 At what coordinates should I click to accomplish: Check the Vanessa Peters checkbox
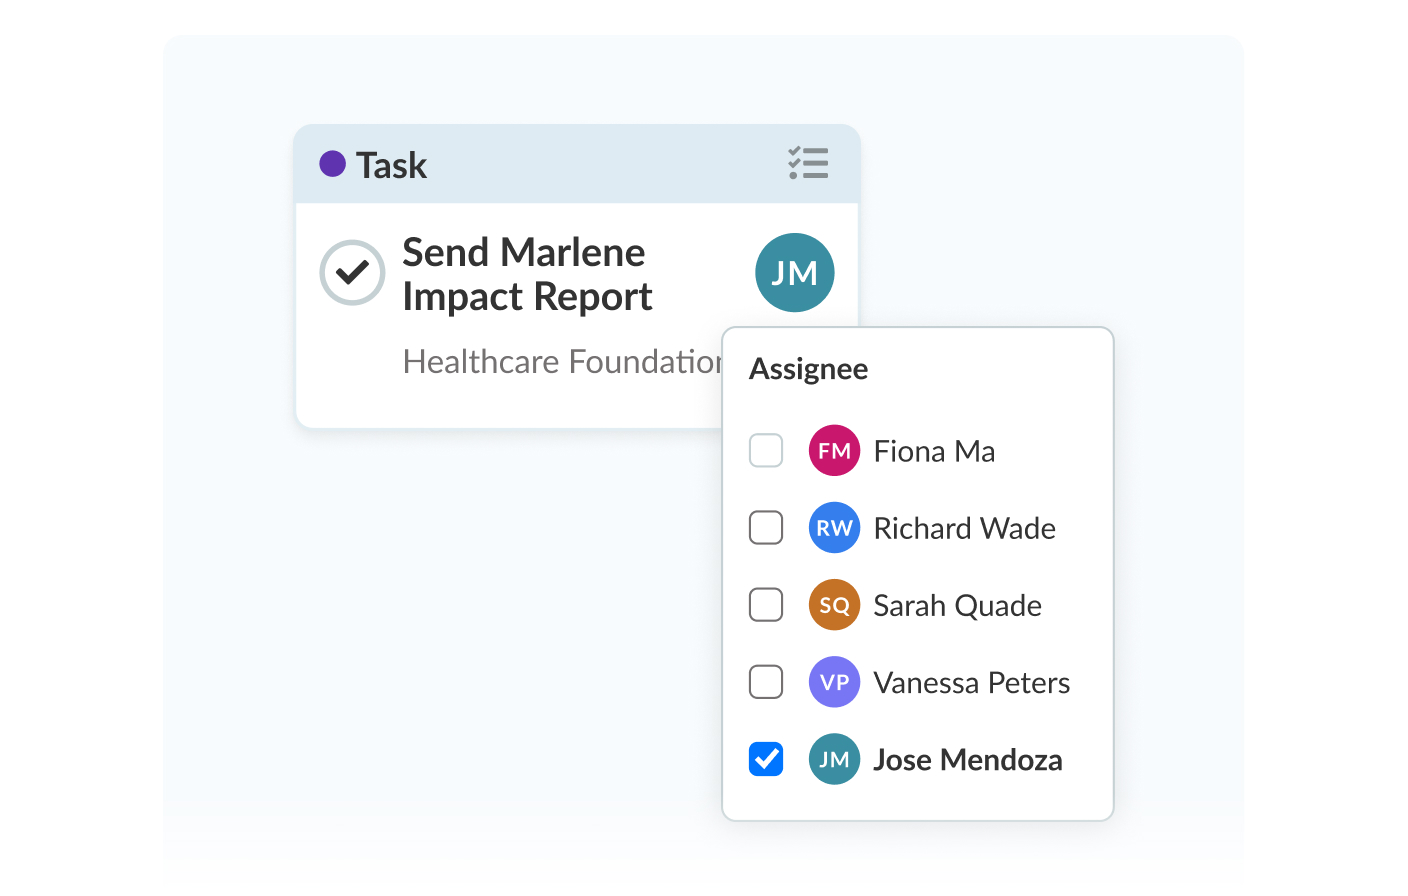coord(766,681)
